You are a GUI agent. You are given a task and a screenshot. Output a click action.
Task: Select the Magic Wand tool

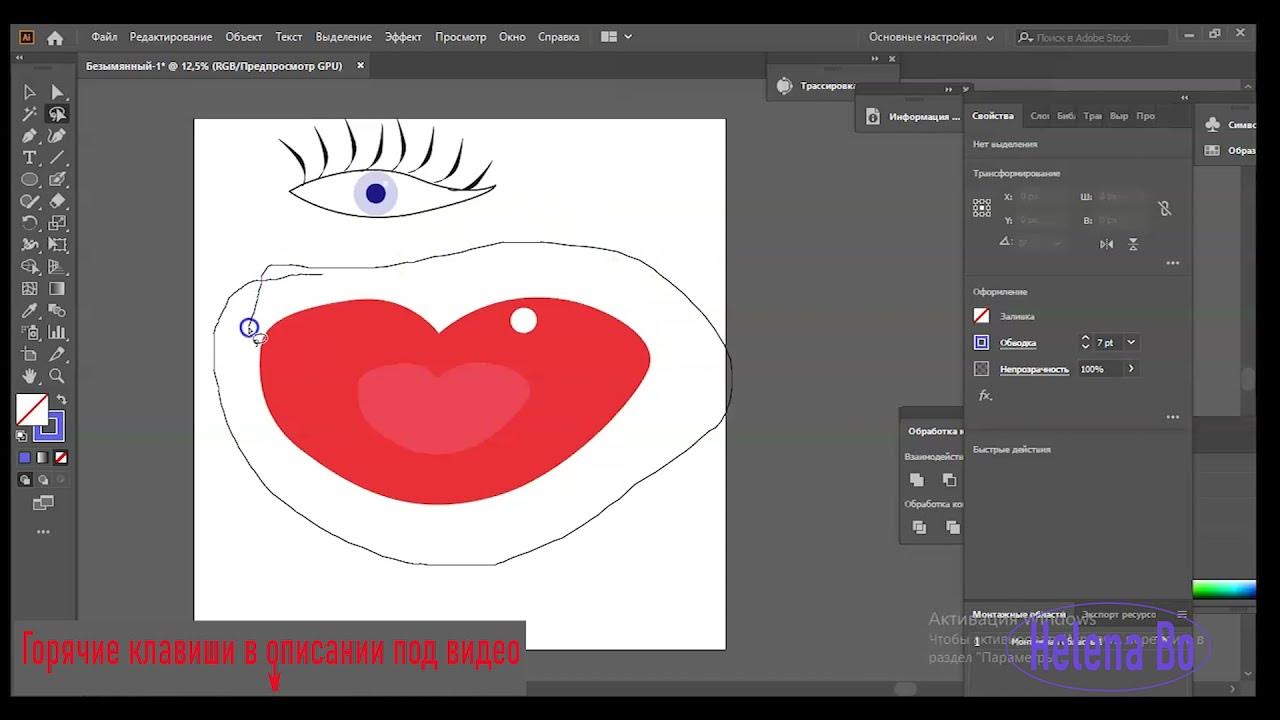tap(30, 114)
